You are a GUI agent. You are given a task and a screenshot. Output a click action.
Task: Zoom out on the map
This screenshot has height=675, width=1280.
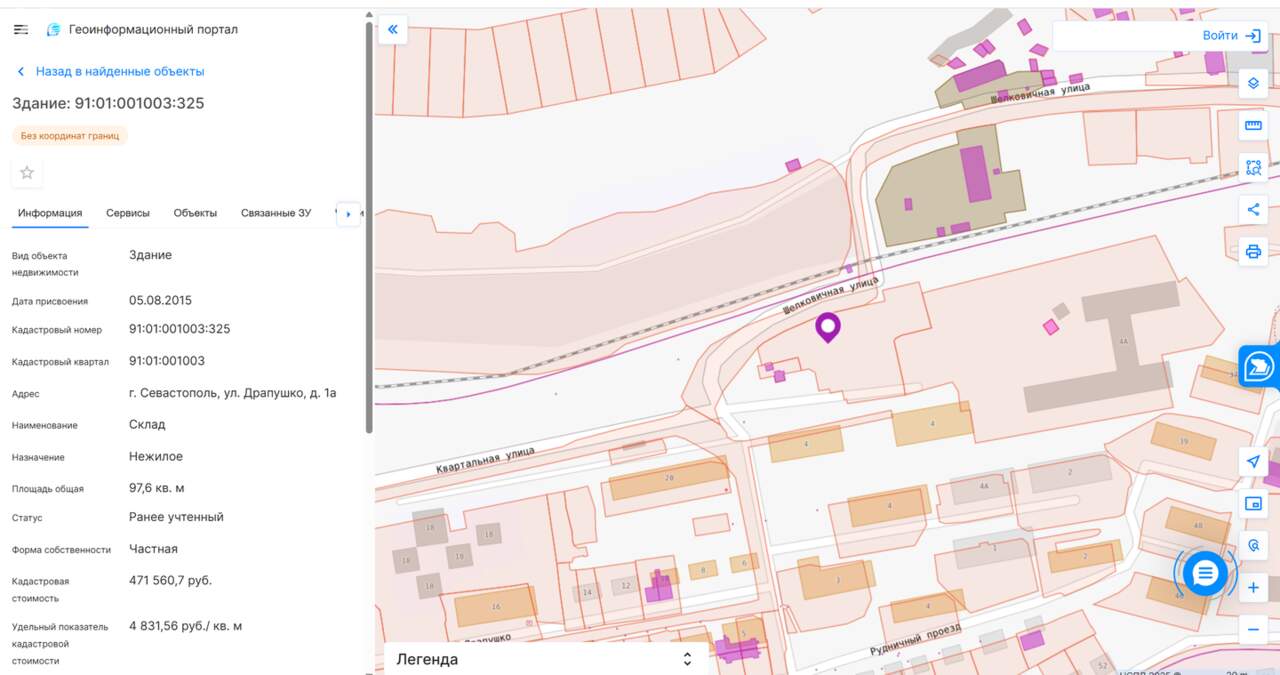[1253, 630]
